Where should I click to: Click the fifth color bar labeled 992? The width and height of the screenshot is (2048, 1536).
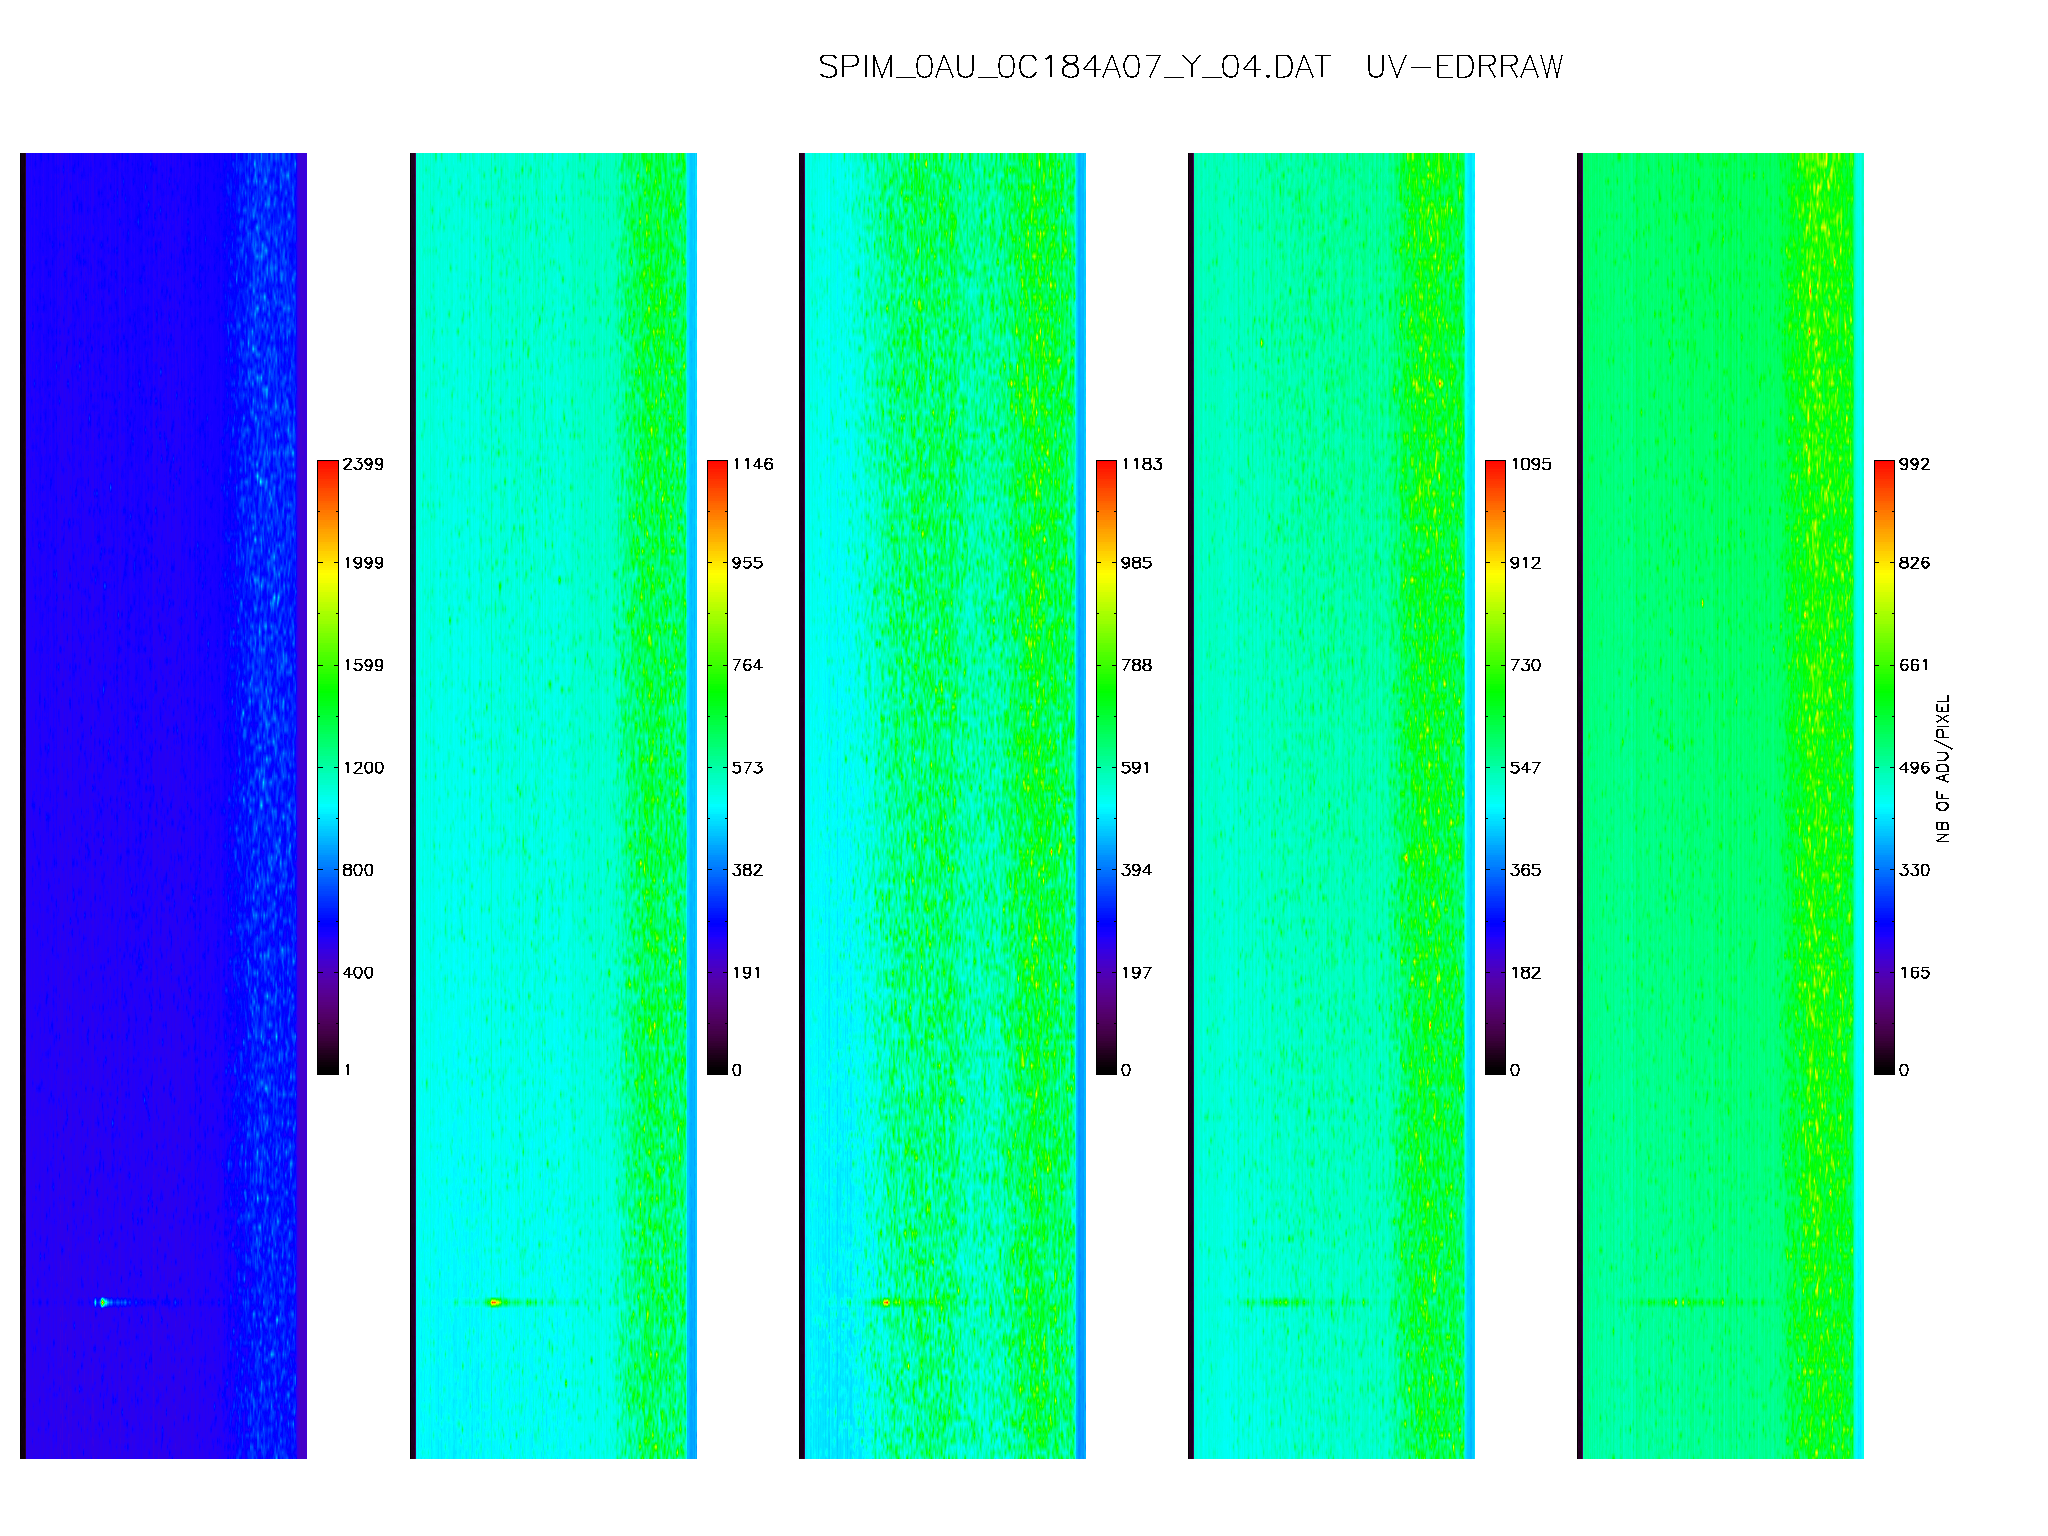pos(1884,767)
